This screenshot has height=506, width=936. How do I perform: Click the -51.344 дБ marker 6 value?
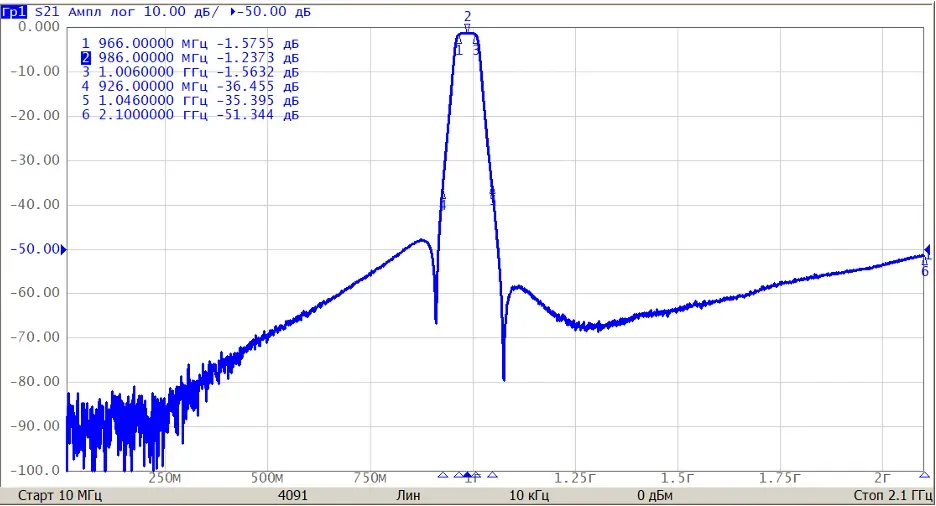click(257, 115)
